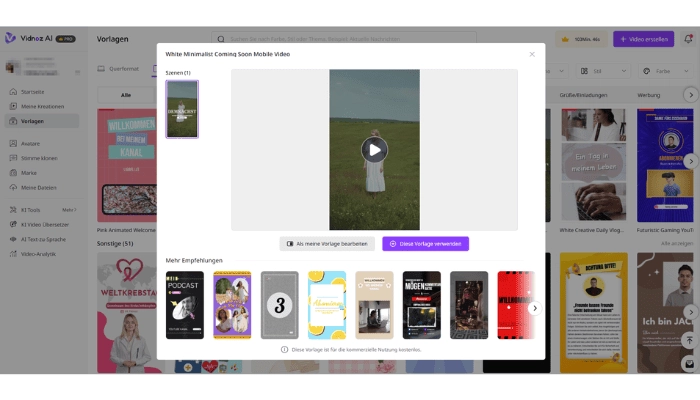Viewport: 700px width, 400px height.
Task: Open Meine Kreationen in sidebar
Action: click(x=42, y=106)
